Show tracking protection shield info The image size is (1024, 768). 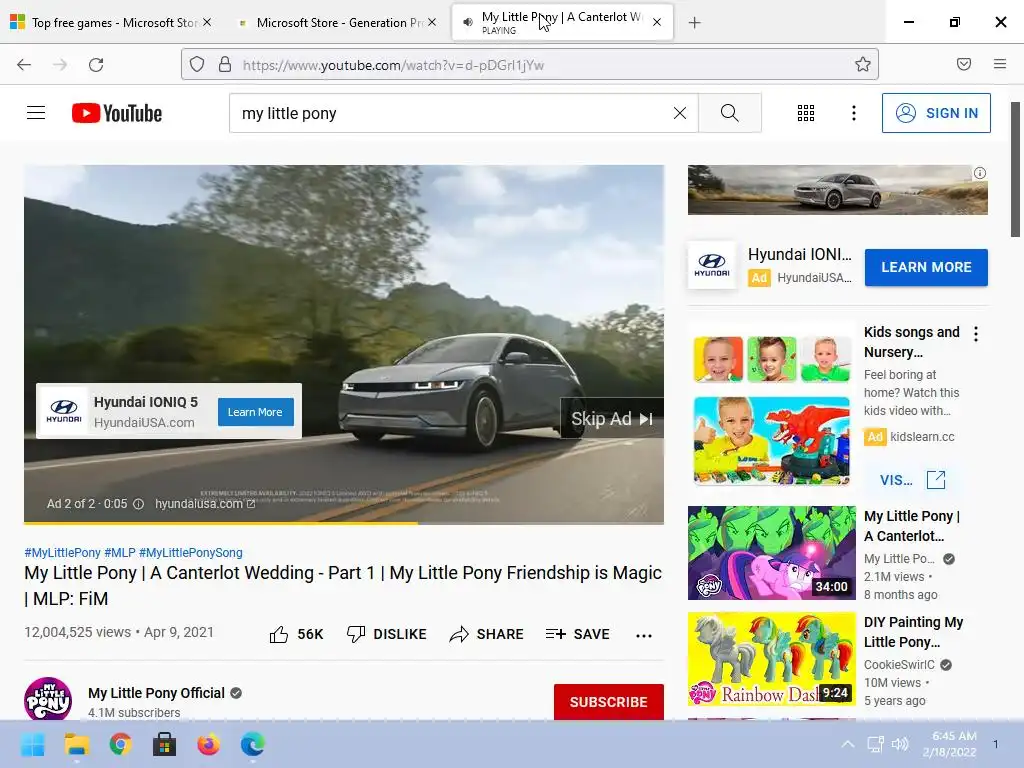coord(197,64)
